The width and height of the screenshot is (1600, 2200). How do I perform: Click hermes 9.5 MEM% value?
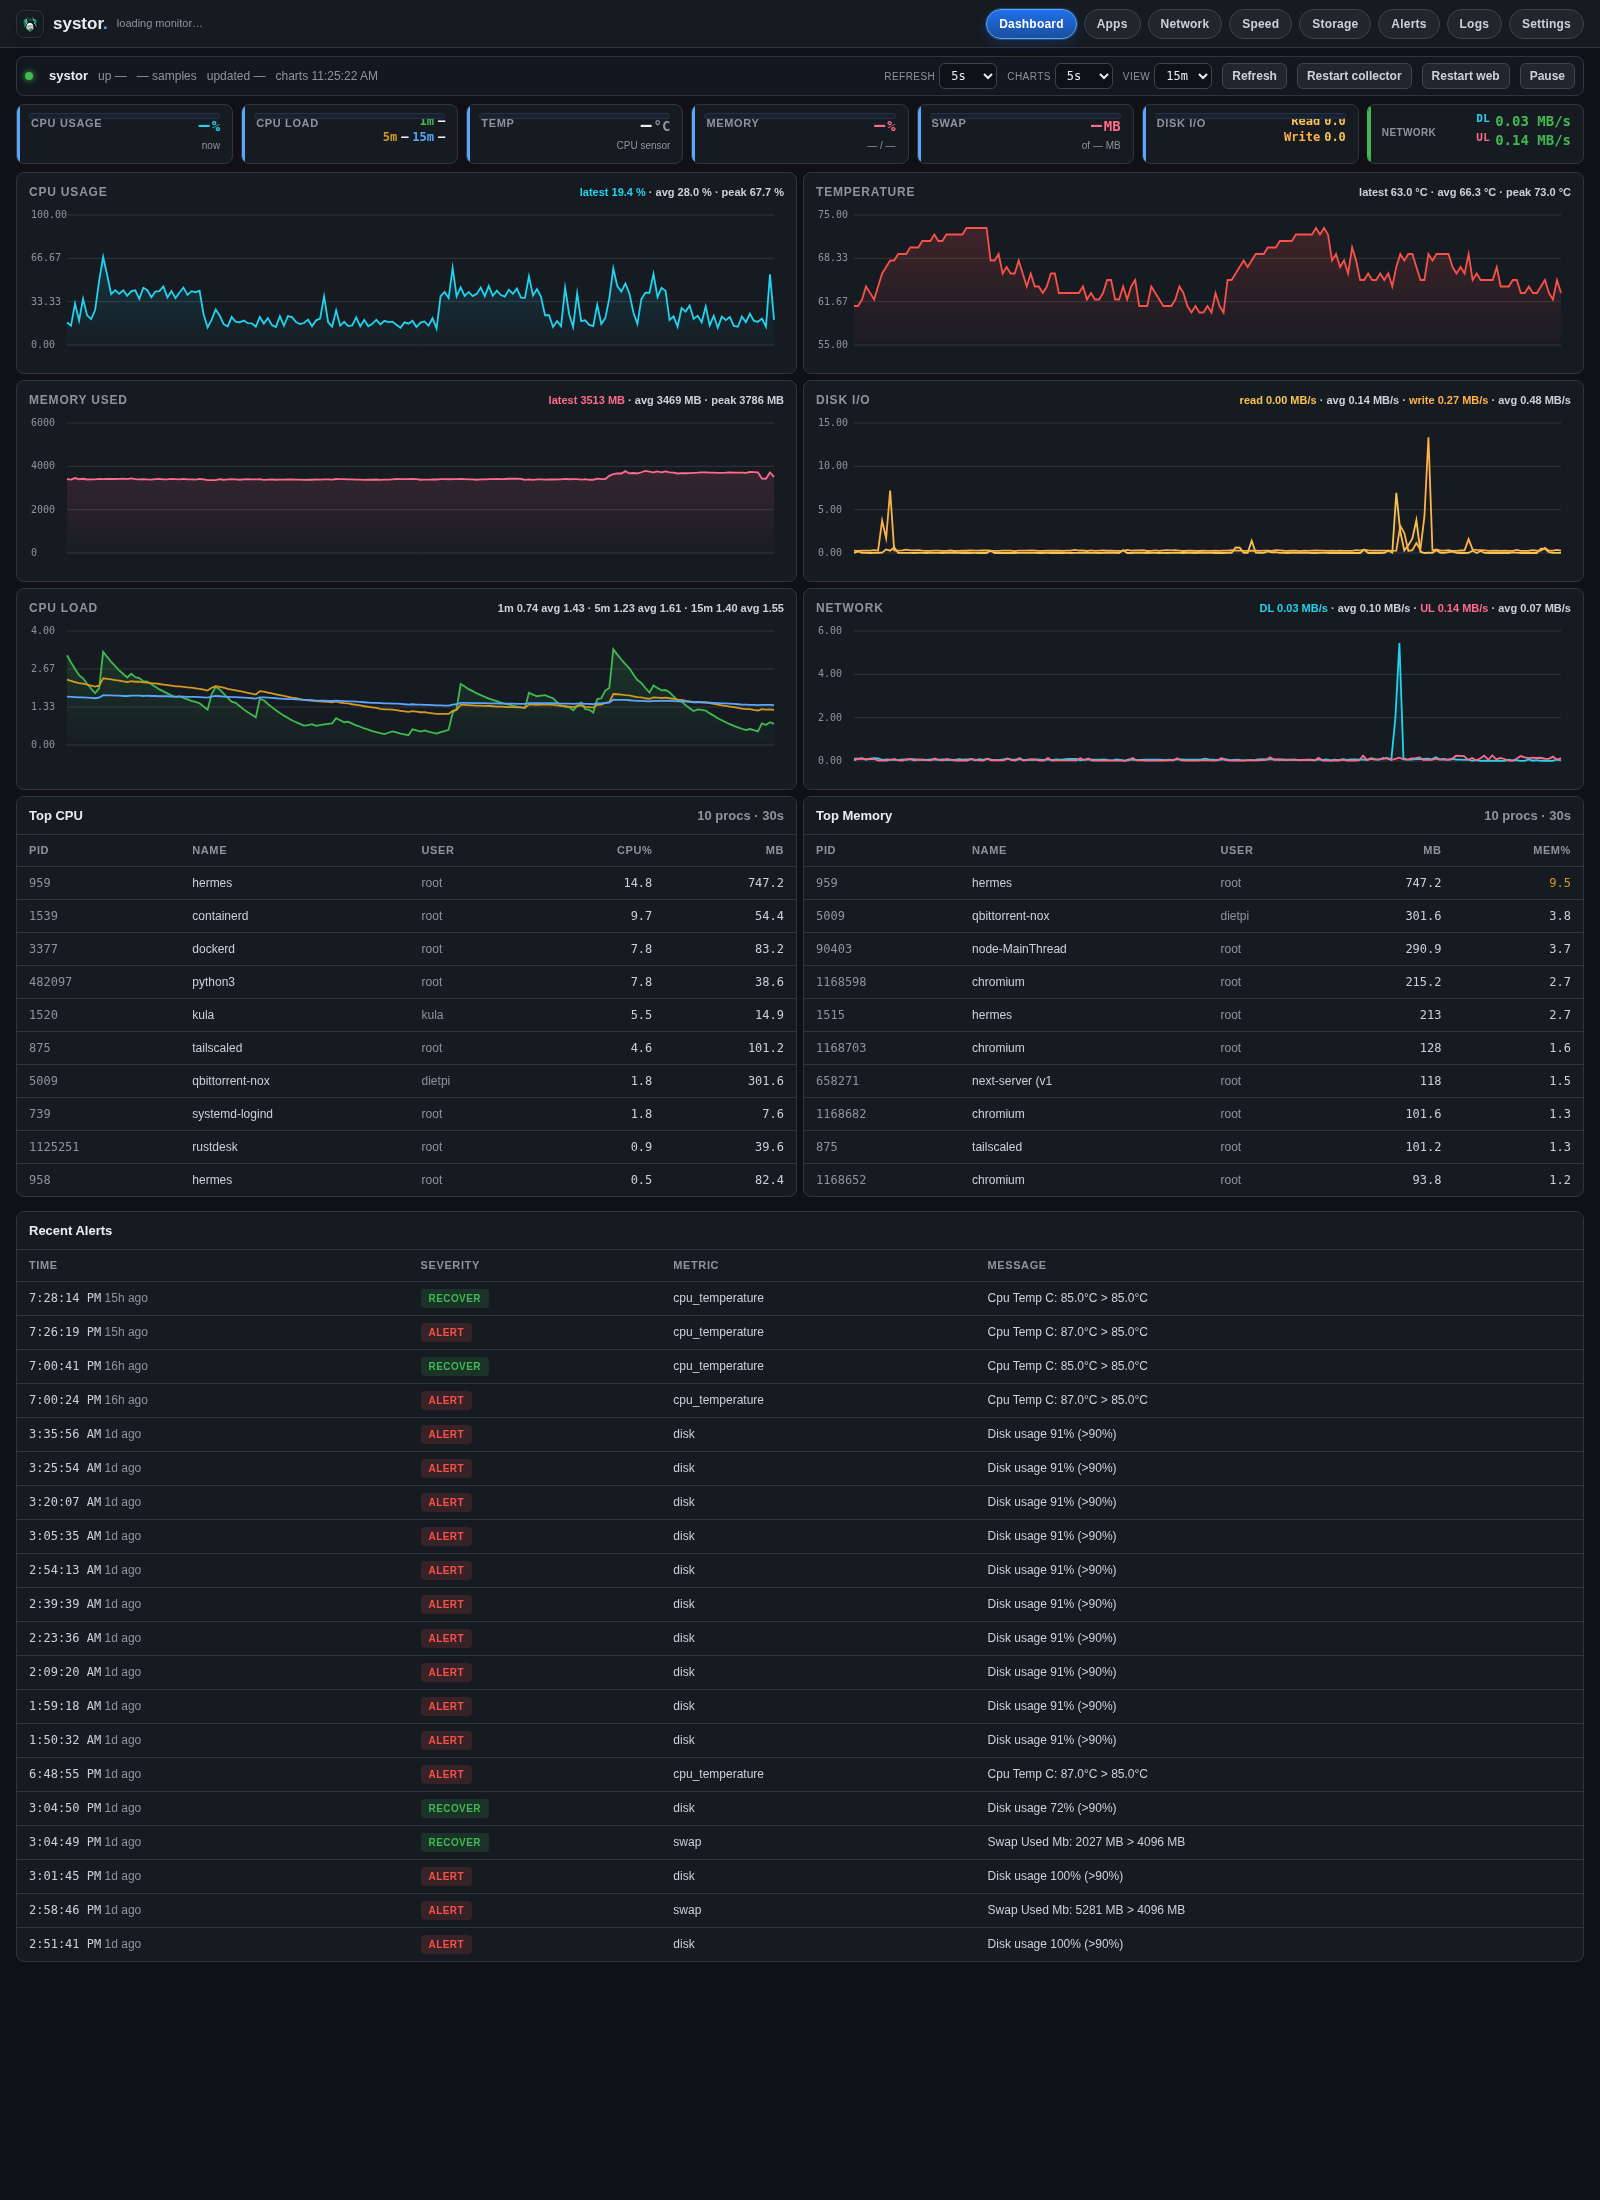click(1560, 883)
